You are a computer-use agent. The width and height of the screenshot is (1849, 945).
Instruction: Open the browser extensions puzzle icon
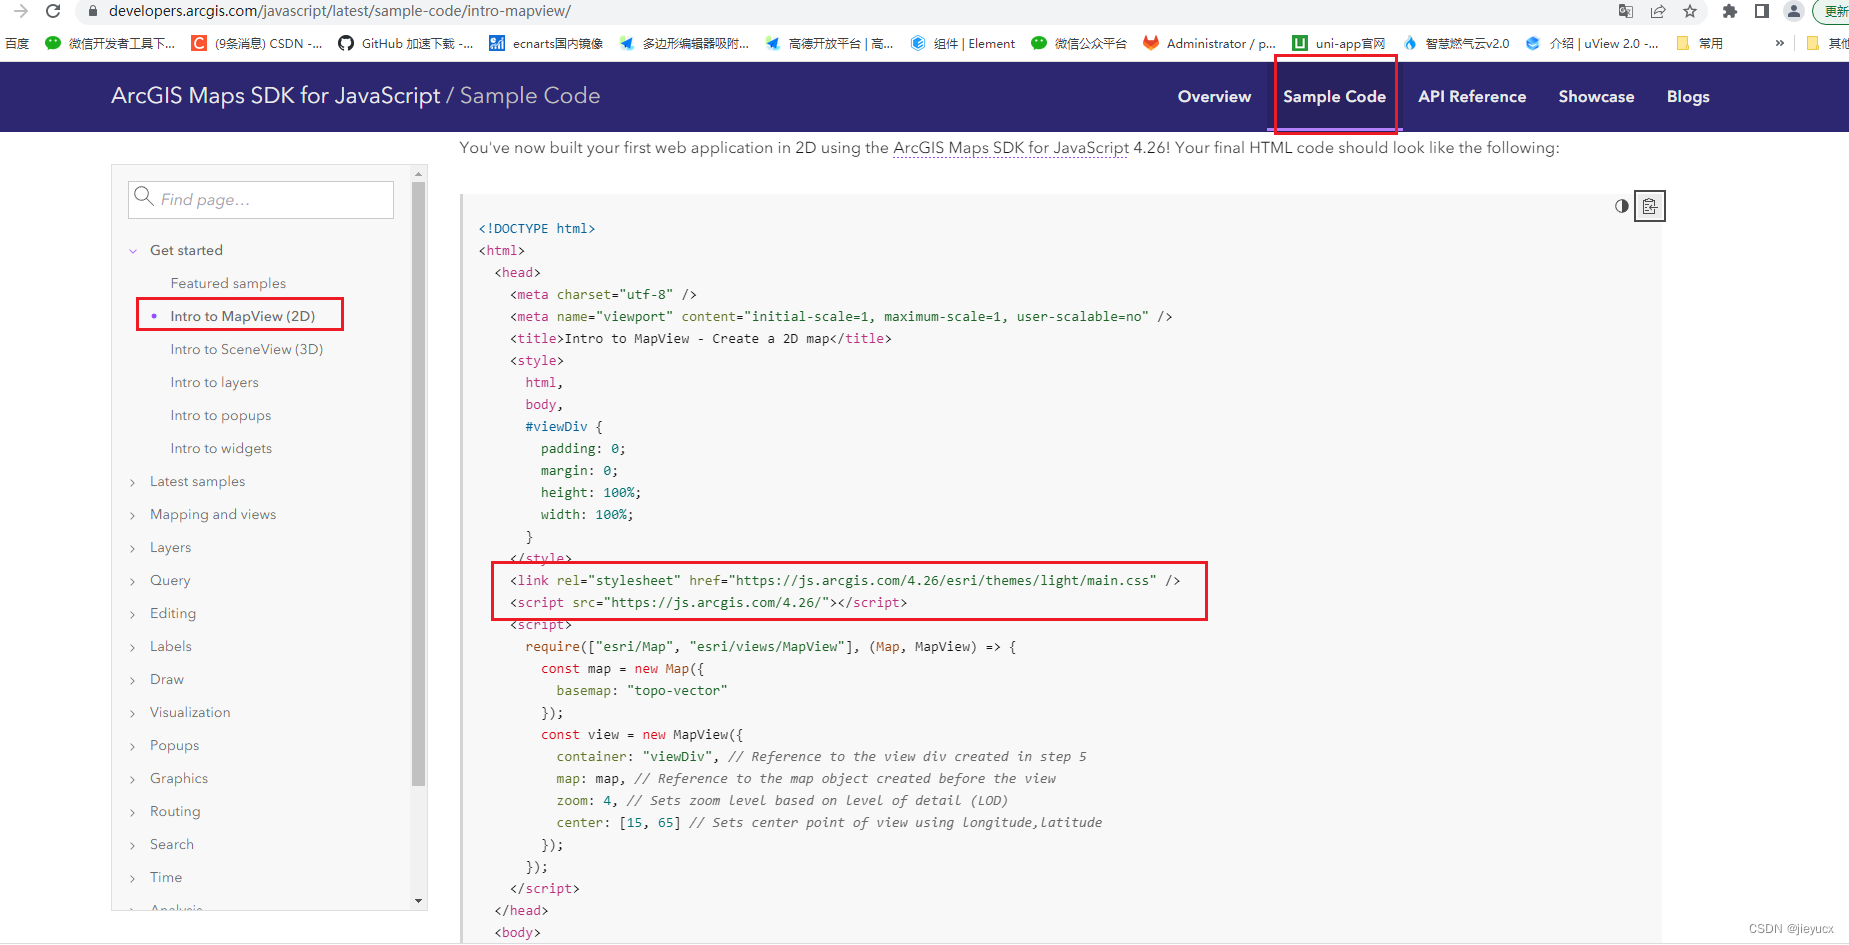tap(1730, 11)
